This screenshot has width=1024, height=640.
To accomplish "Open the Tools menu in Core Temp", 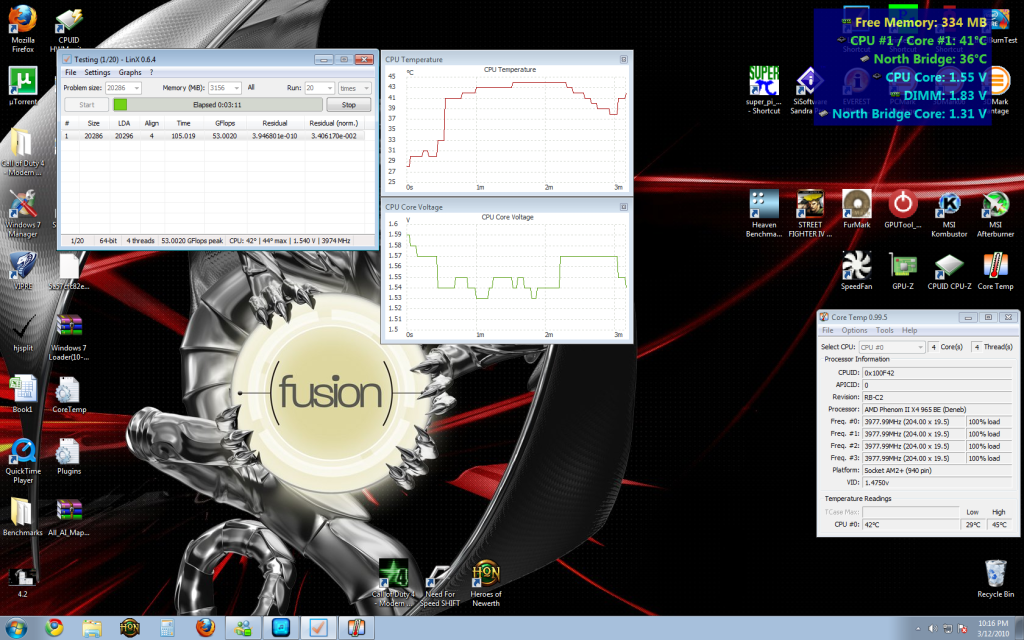I will pos(884,330).
